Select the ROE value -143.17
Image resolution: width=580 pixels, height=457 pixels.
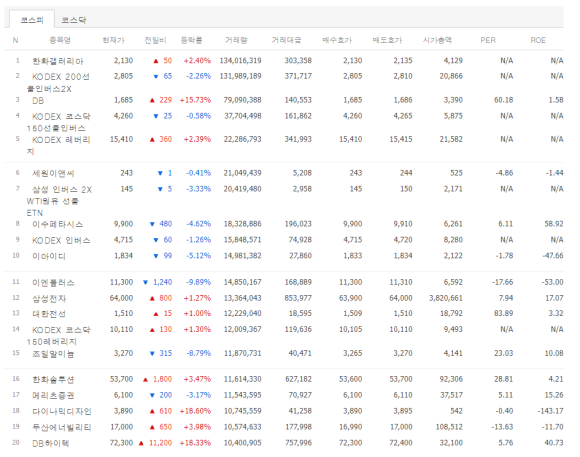click(551, 411)
